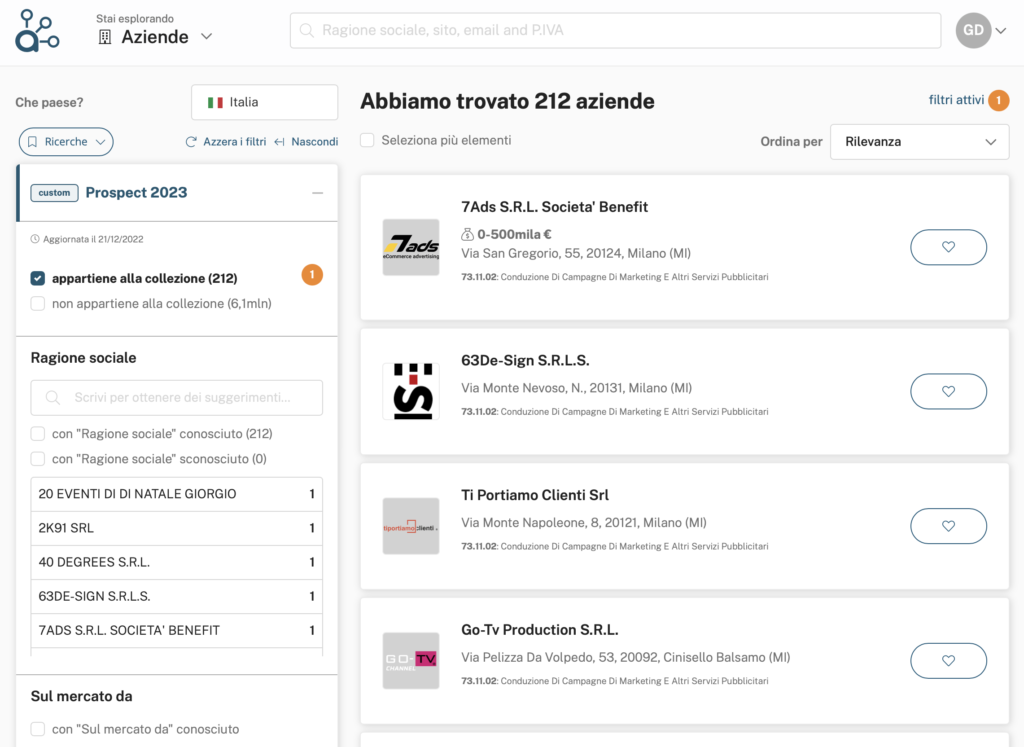This screenshot has width=1024, height=747.
Task: Open the 7Ads S.R.L. Societa' Benefit company title
Action: pos(554,207)
